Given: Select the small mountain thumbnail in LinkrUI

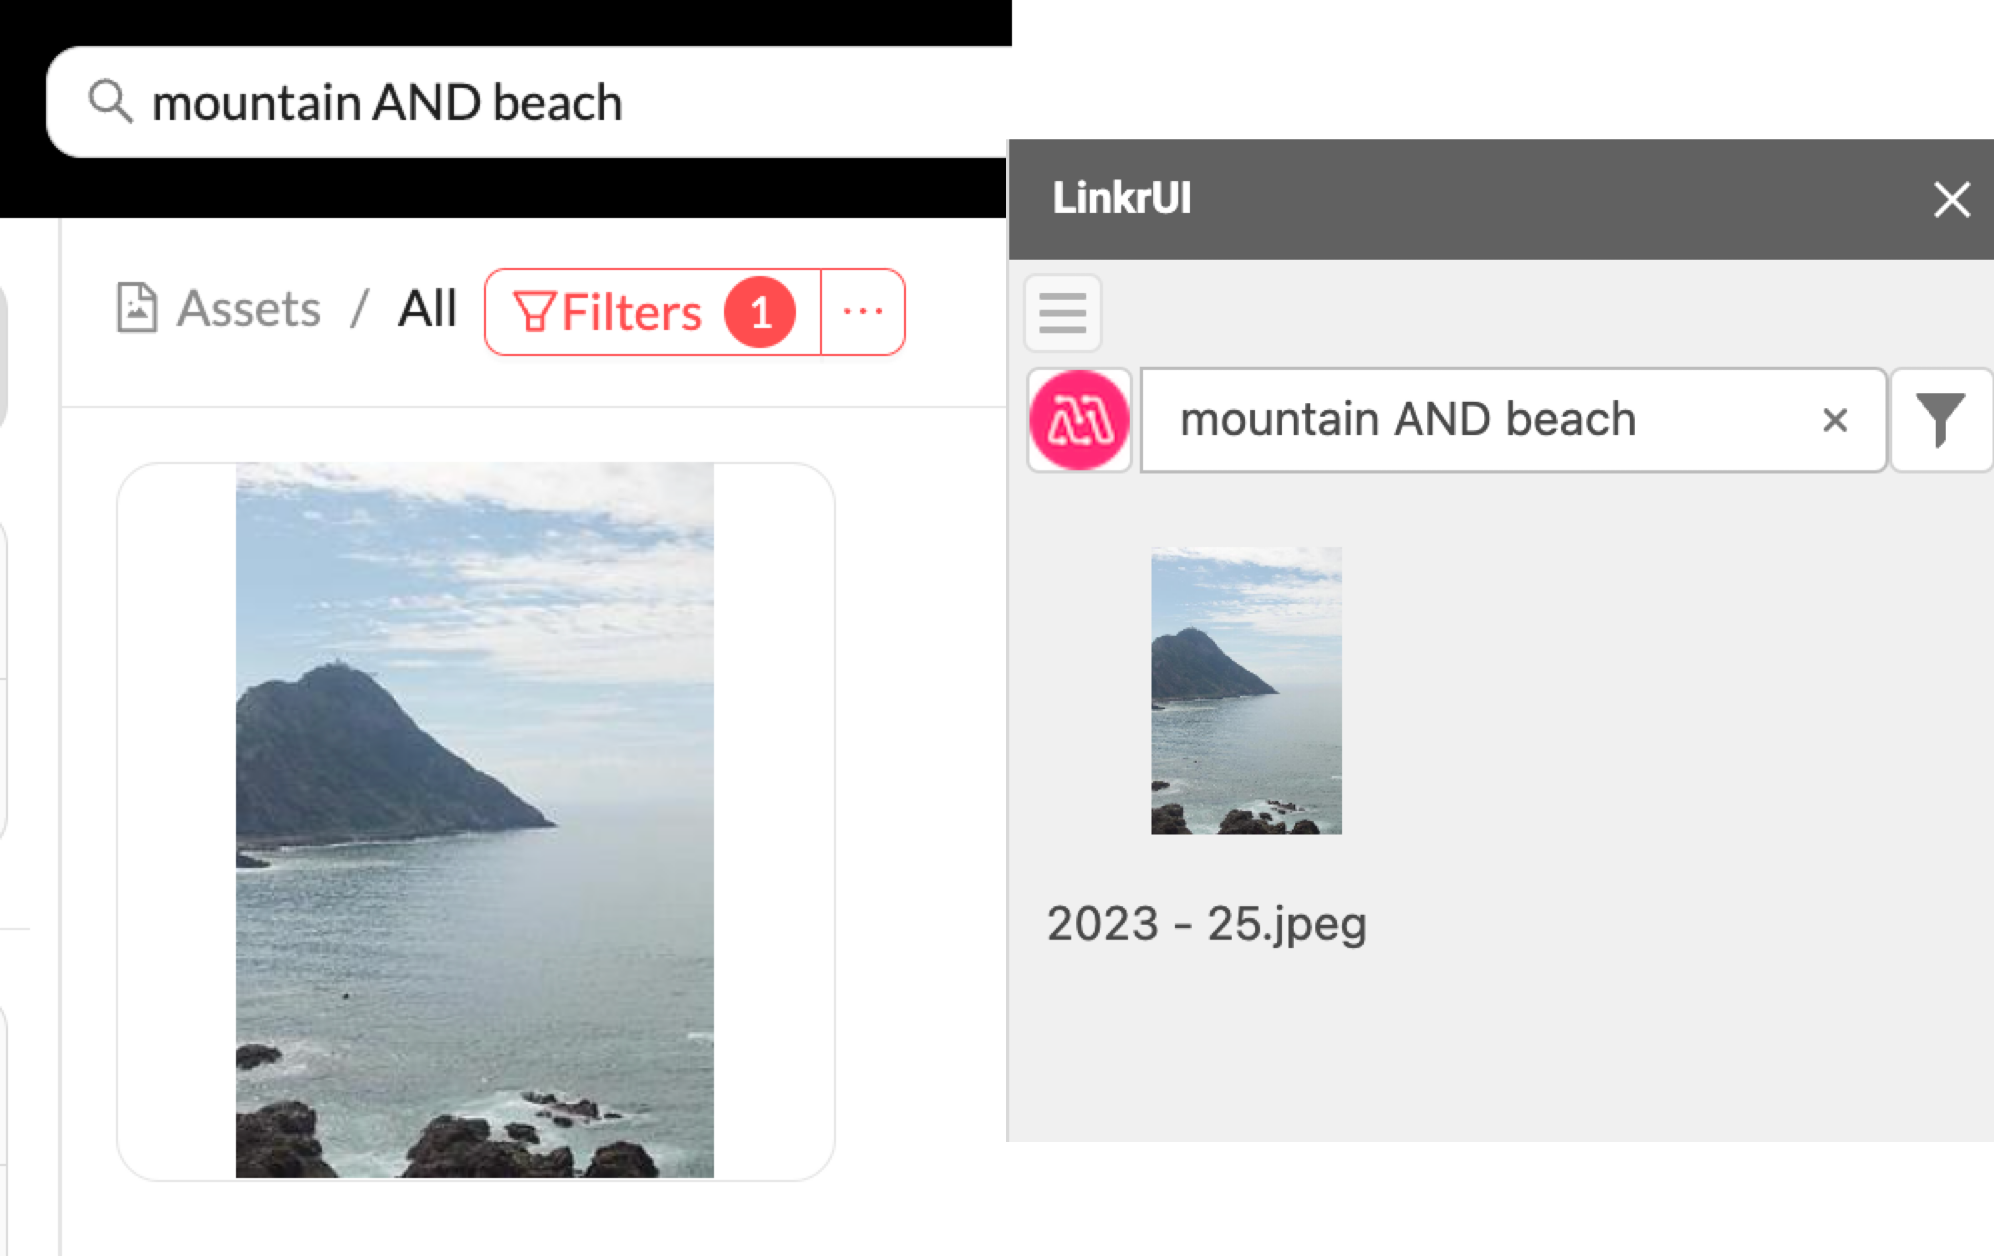Looking at the screenshot, I should click(1246, 690).
